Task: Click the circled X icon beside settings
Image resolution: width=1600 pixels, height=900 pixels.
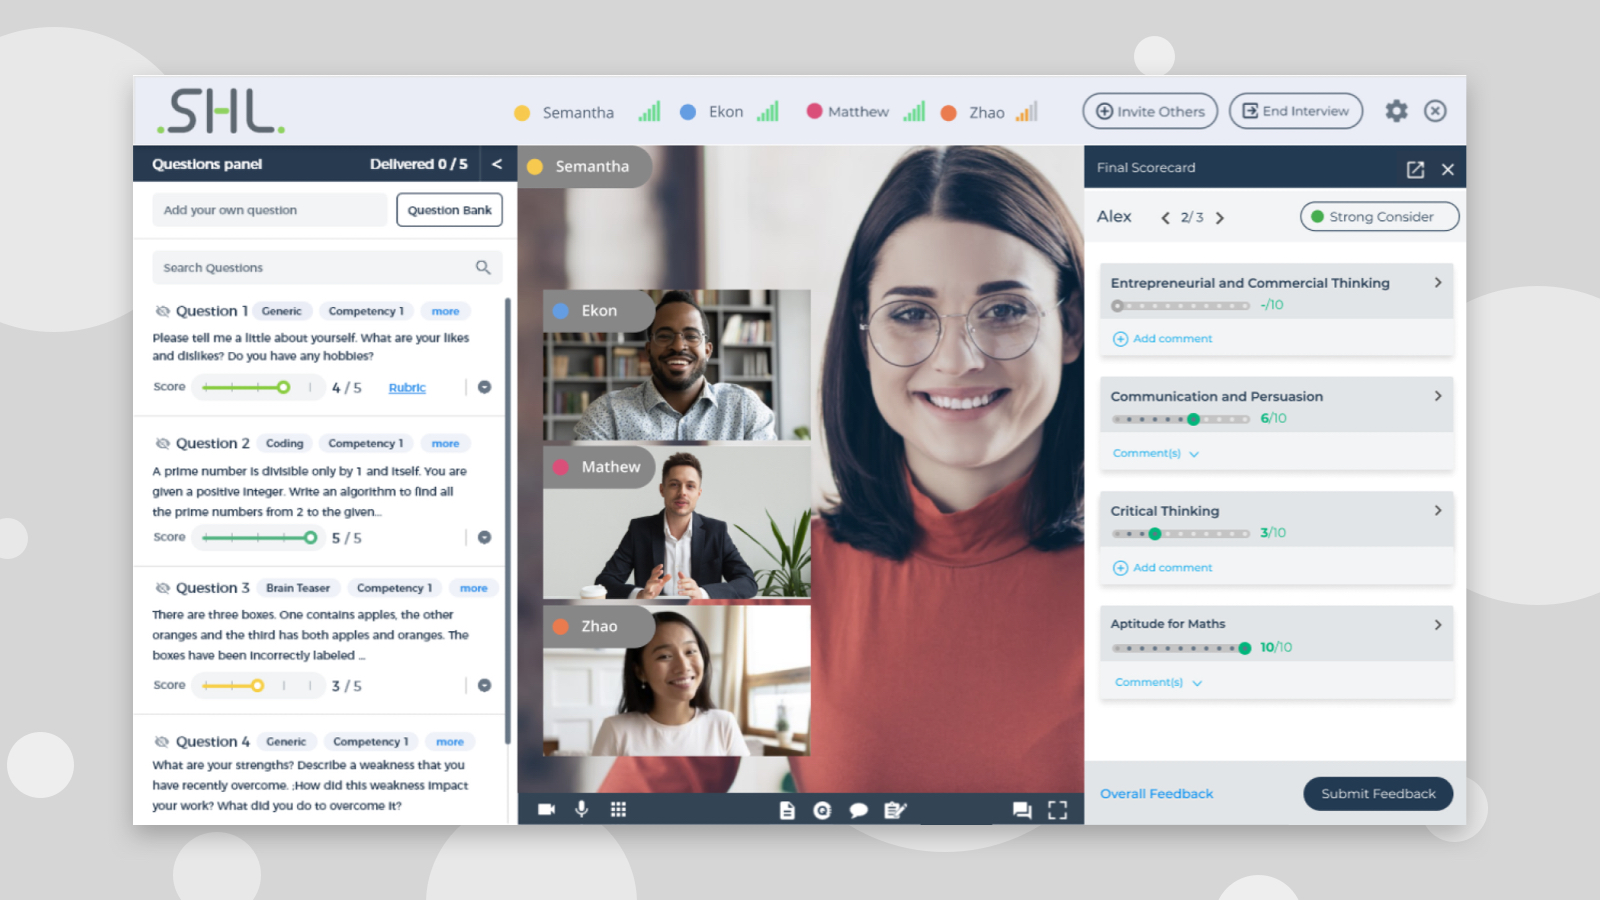Action: coord(1435,111)
